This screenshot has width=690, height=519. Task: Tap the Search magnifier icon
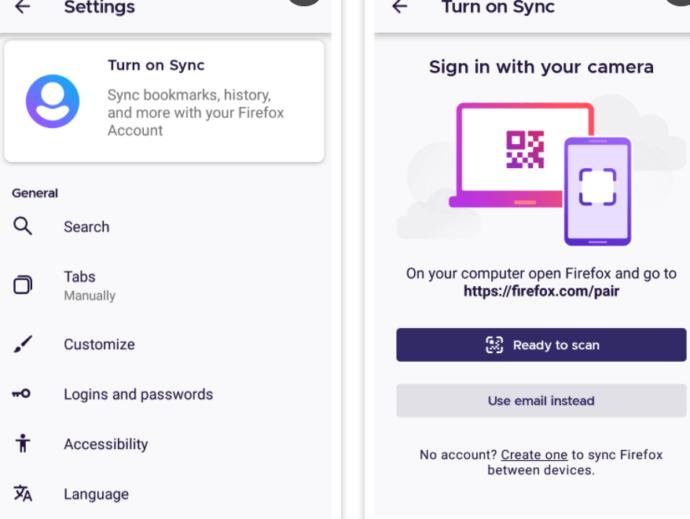tap(22, 226)
